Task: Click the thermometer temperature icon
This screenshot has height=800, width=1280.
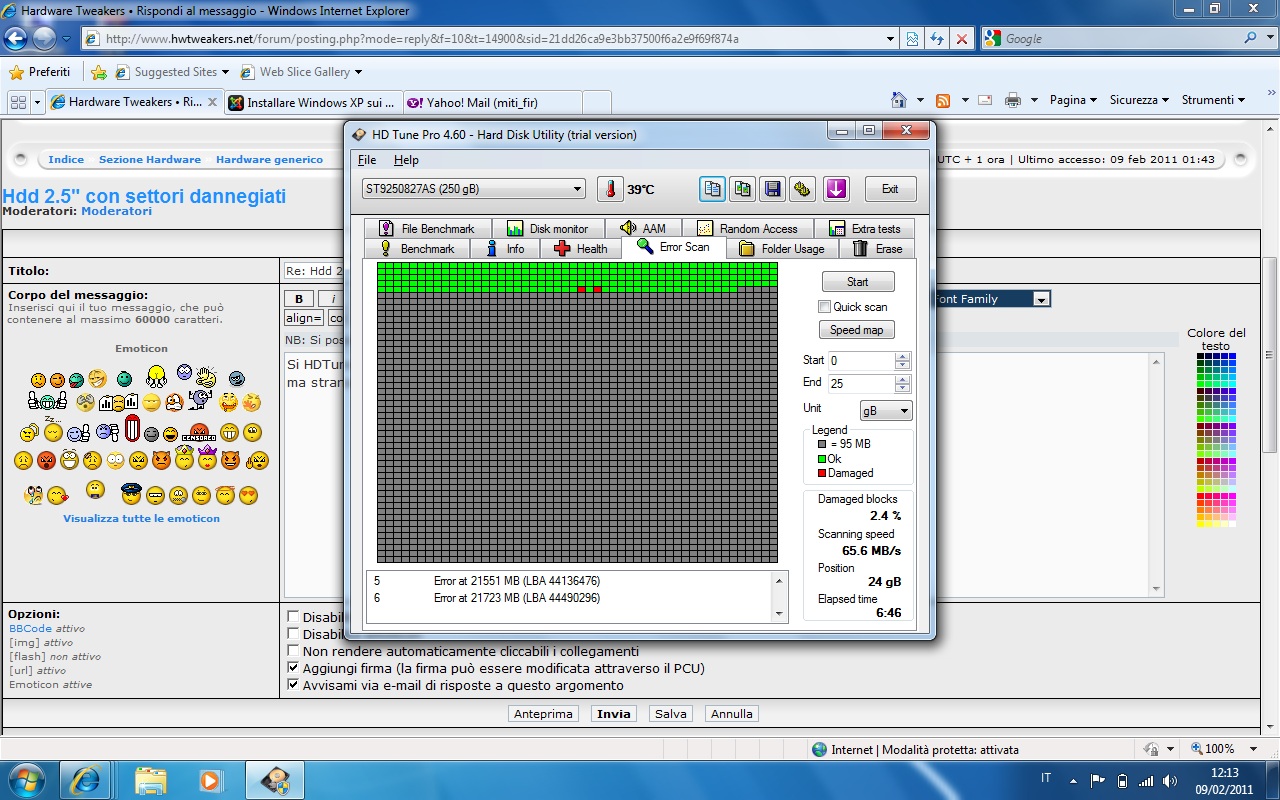Action: coord(609,189)
